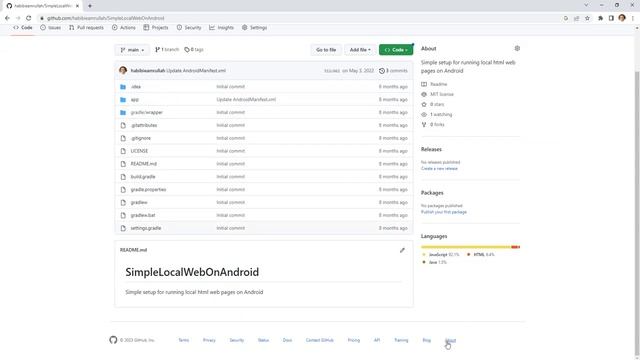
Task: Open Chrome three-dot menu
Action: point(633,18)
